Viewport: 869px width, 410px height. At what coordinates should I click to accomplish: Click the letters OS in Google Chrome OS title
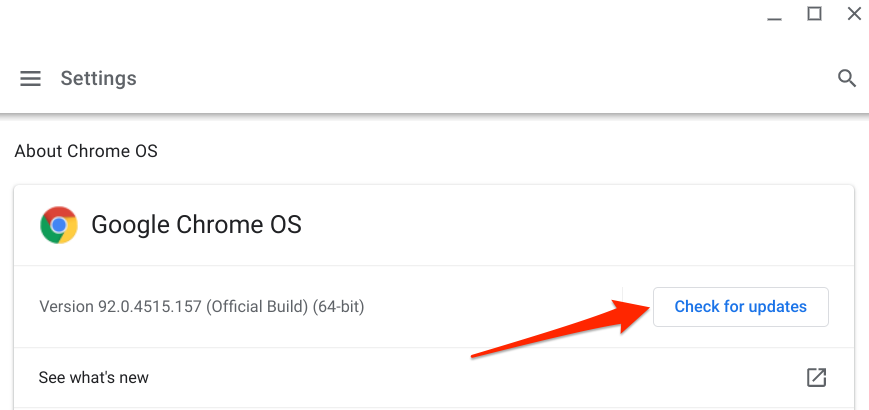click(x=286, y=225)
